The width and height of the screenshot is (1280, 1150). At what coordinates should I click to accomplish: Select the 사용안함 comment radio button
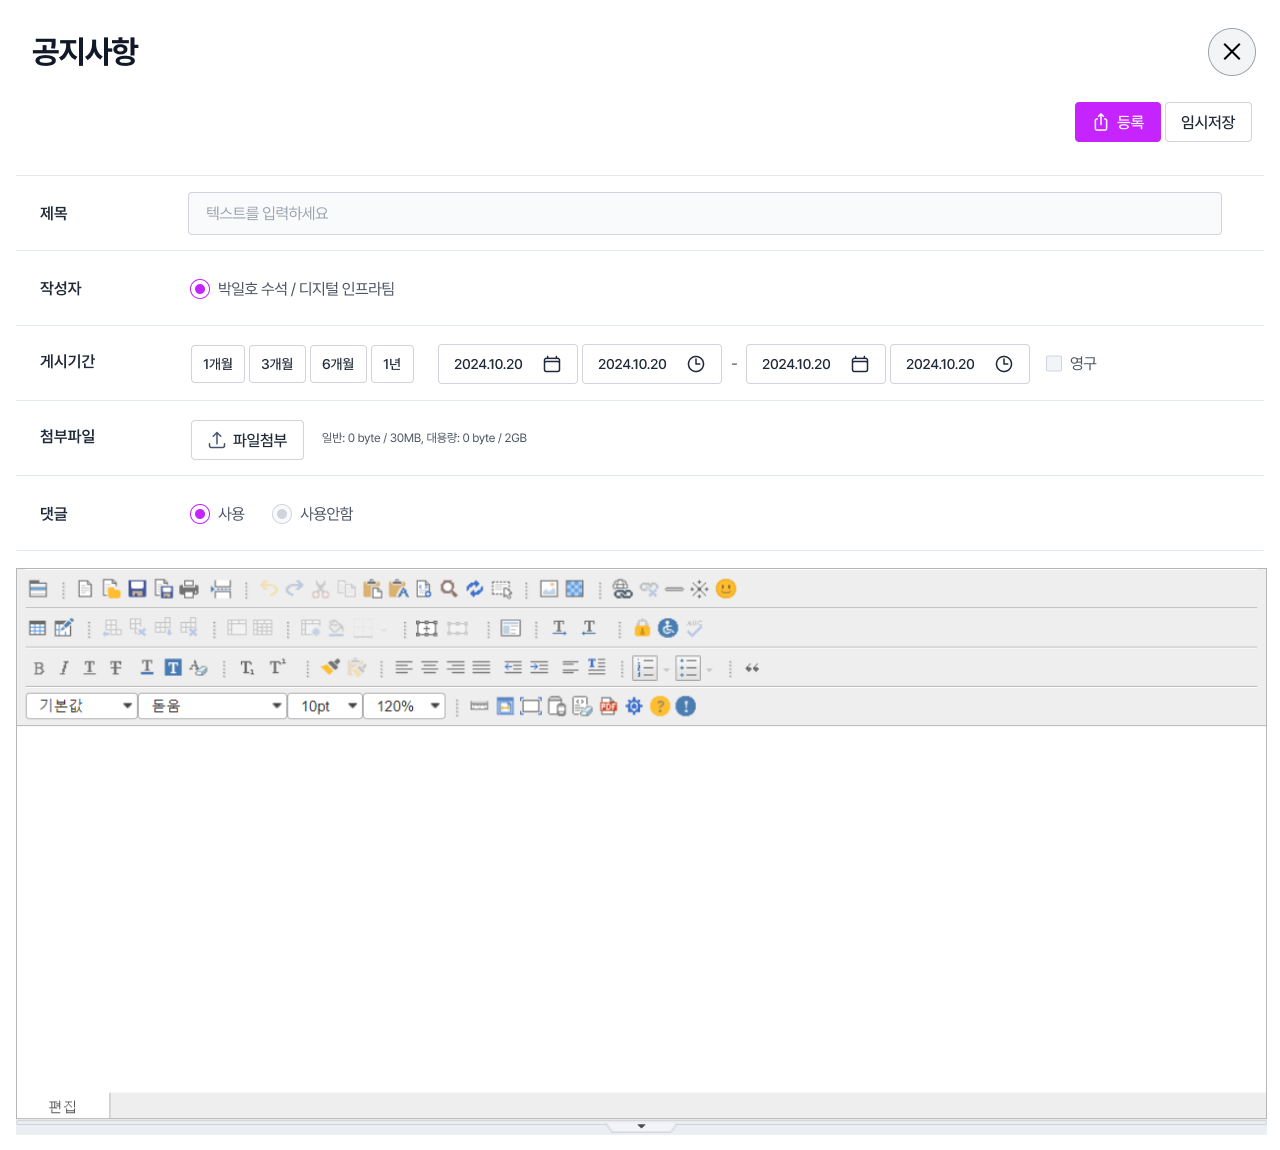(x=282, y=514)
